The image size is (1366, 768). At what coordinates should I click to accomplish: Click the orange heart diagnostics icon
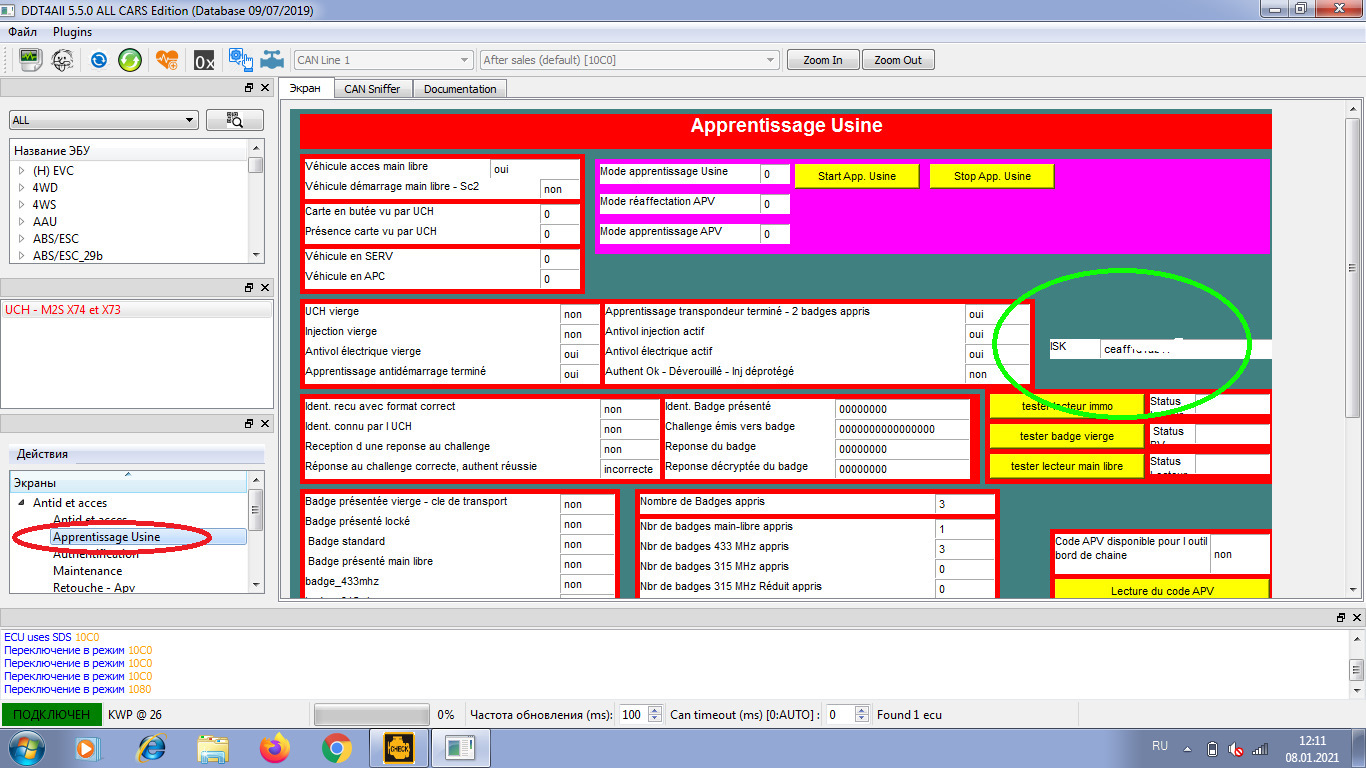point(167,60)
